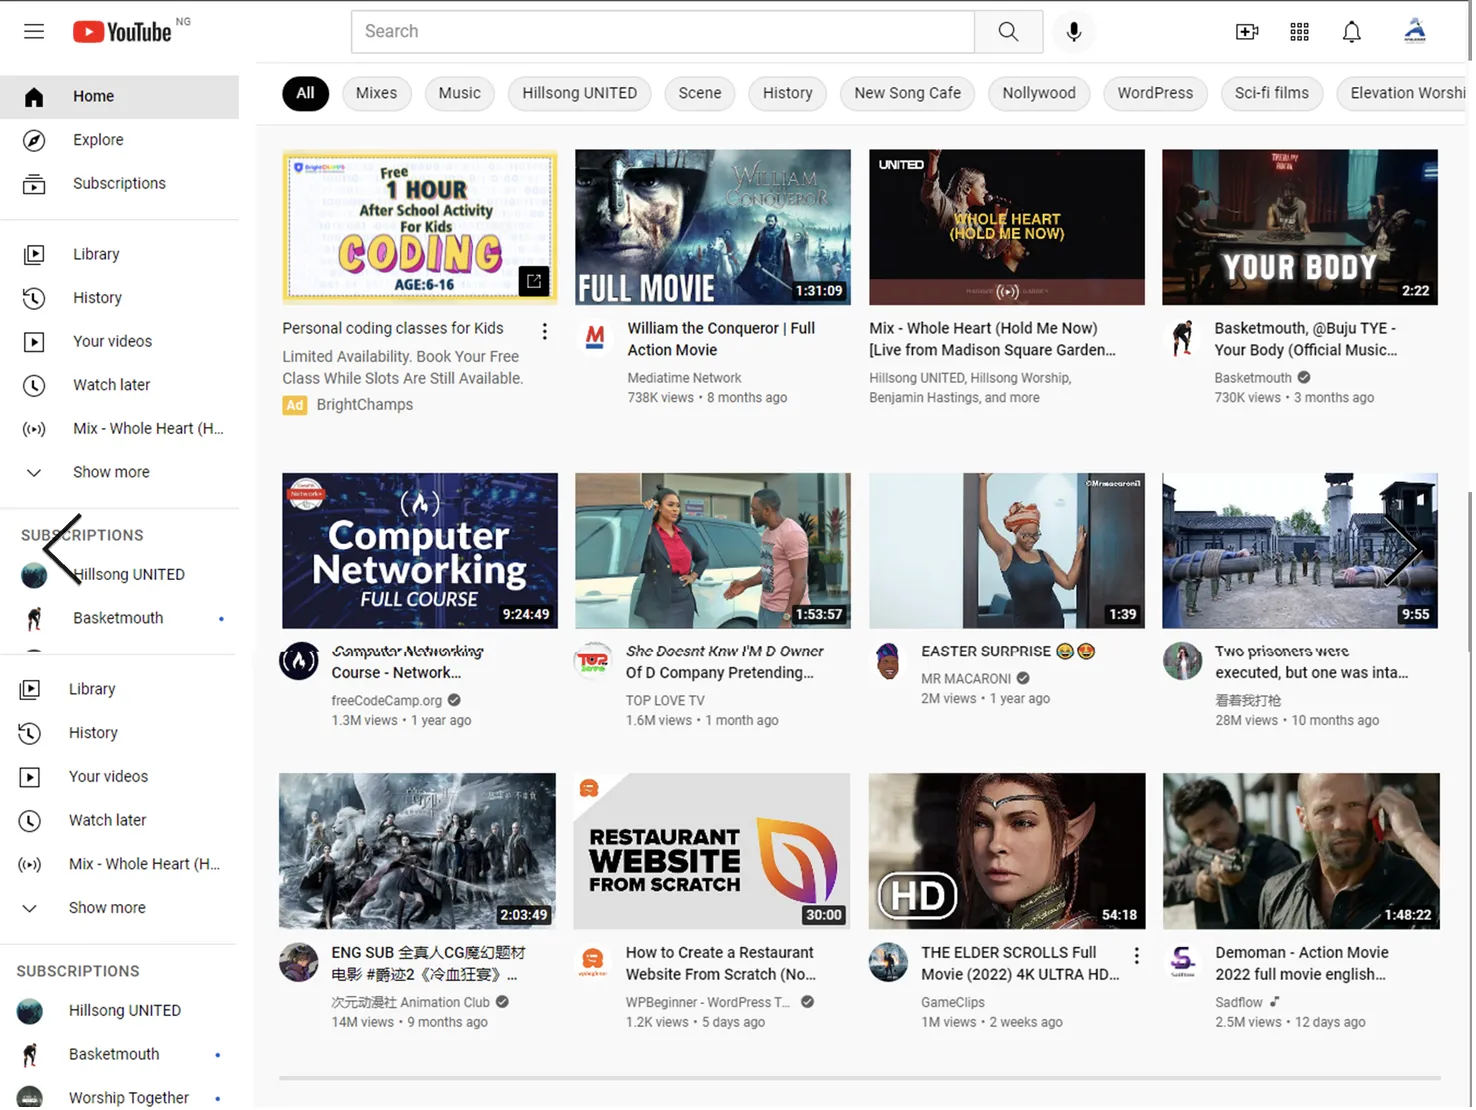Open freeCodeCamp.org channel avatar
Viewport: 1476px width, 1110px height.
coord(299,662)
